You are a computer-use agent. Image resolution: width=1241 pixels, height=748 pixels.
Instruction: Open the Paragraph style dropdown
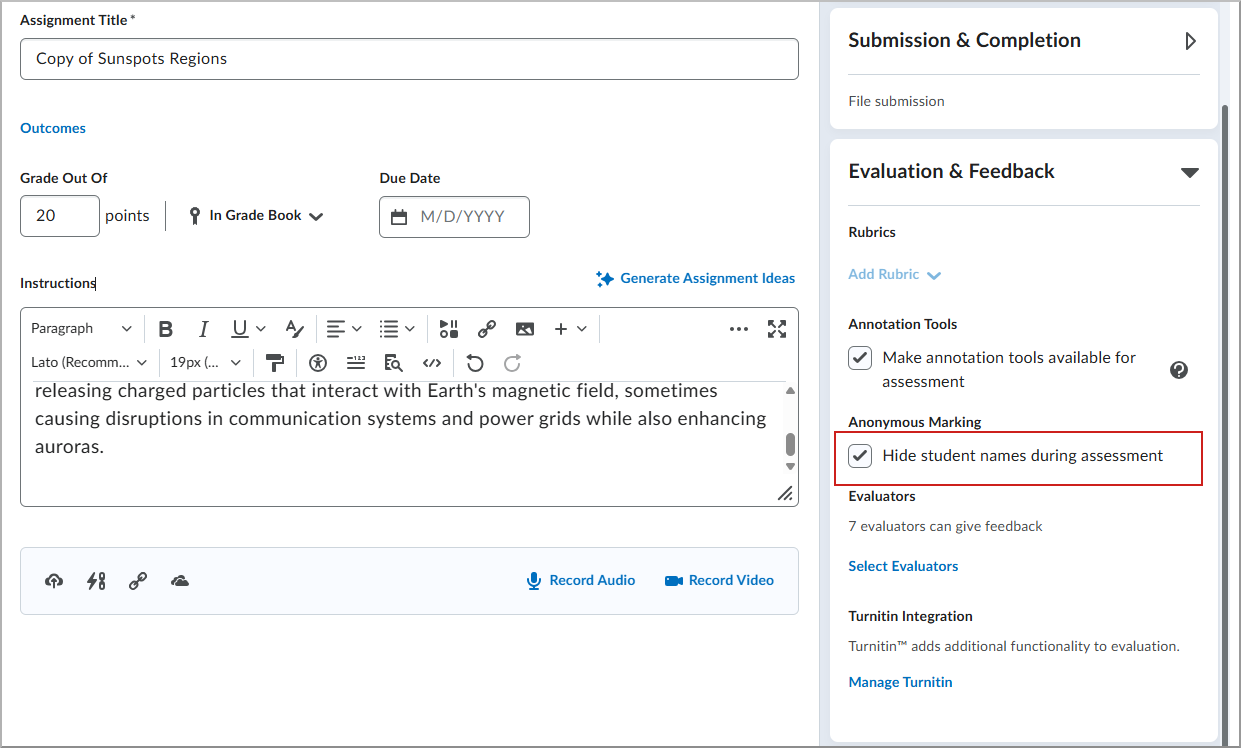click(82, 328)
